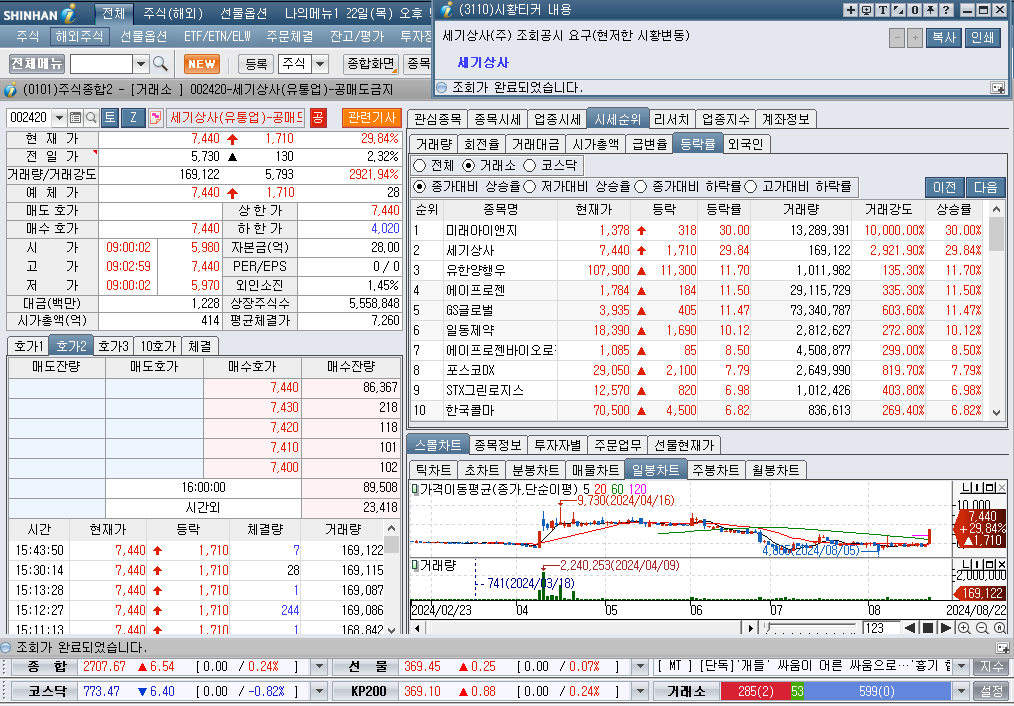Screen dimensions: 1014x706
Task: Open help question mark in ticker window
Action: pyautogui.click(x=946, y=10)
